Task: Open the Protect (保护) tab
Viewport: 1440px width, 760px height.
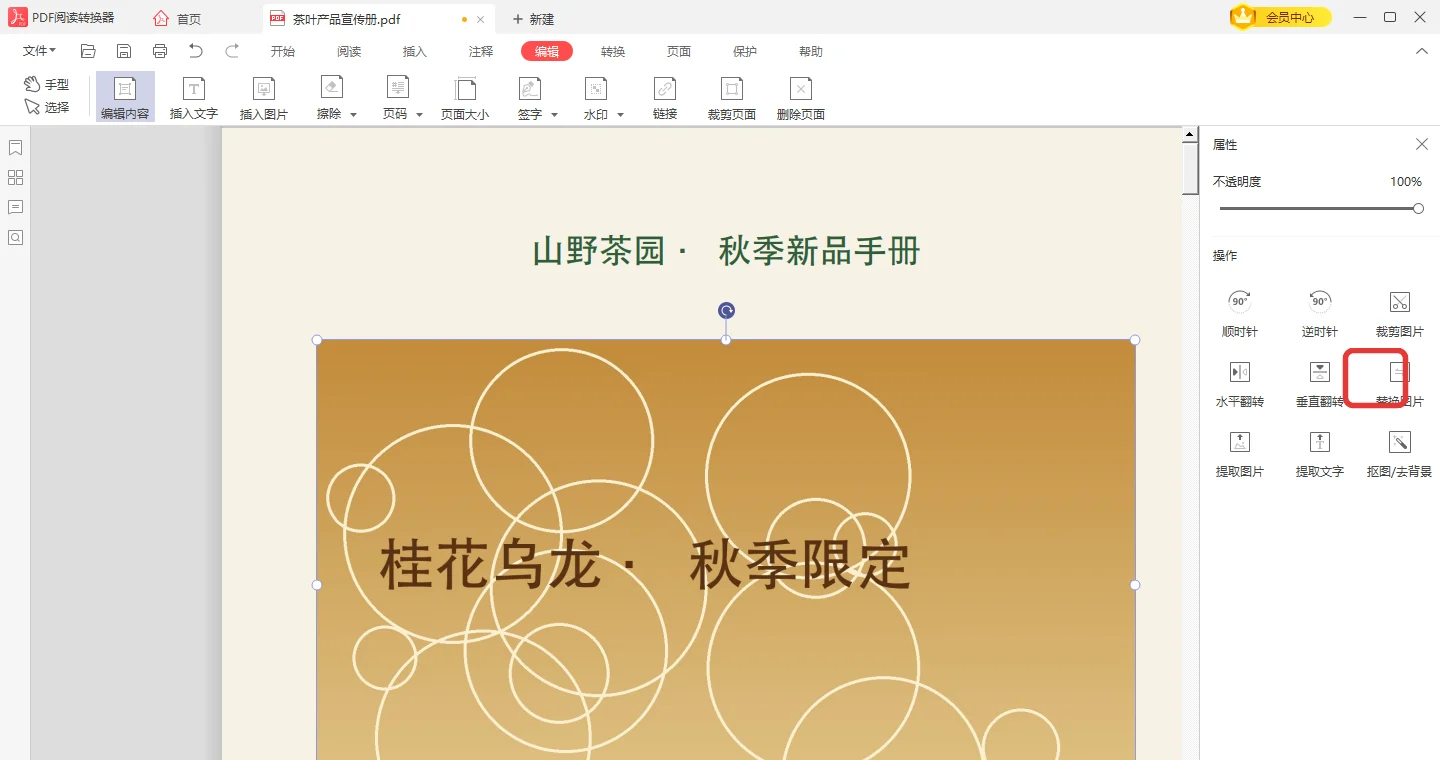Action: pyautogui.click(x=745, y=51)
